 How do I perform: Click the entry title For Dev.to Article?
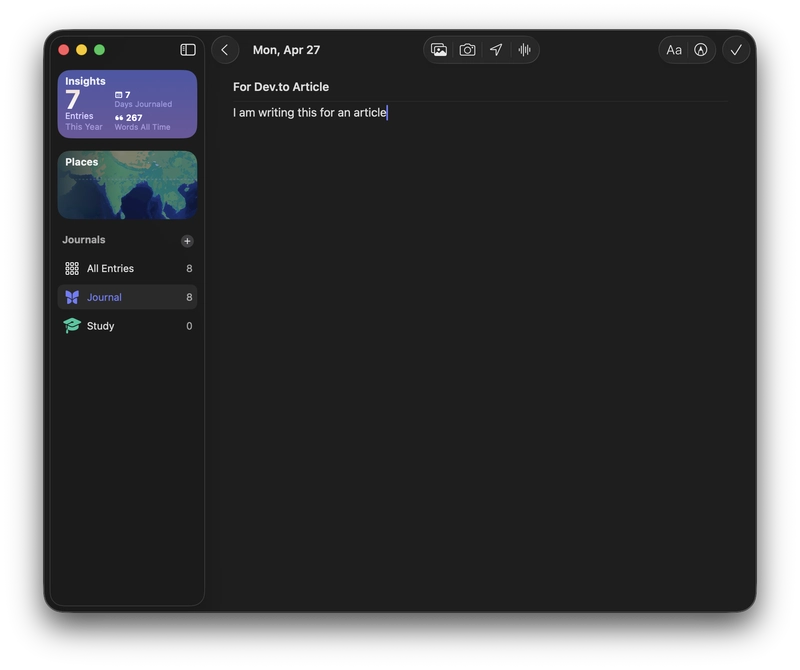tap(281, 87)
